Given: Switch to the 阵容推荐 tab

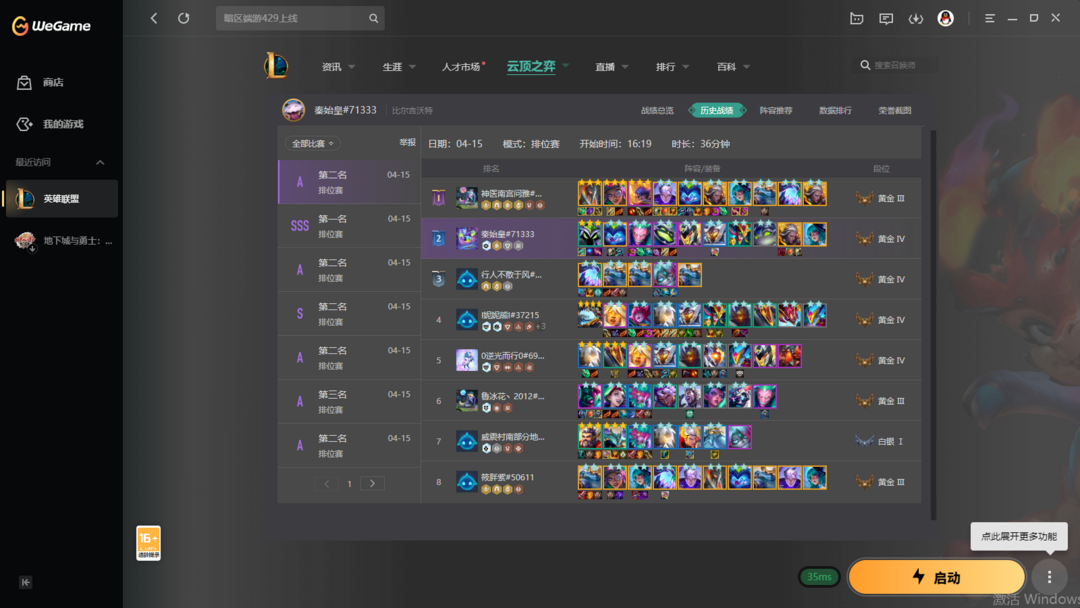Looking at the screenshot, I should [776, 111].
